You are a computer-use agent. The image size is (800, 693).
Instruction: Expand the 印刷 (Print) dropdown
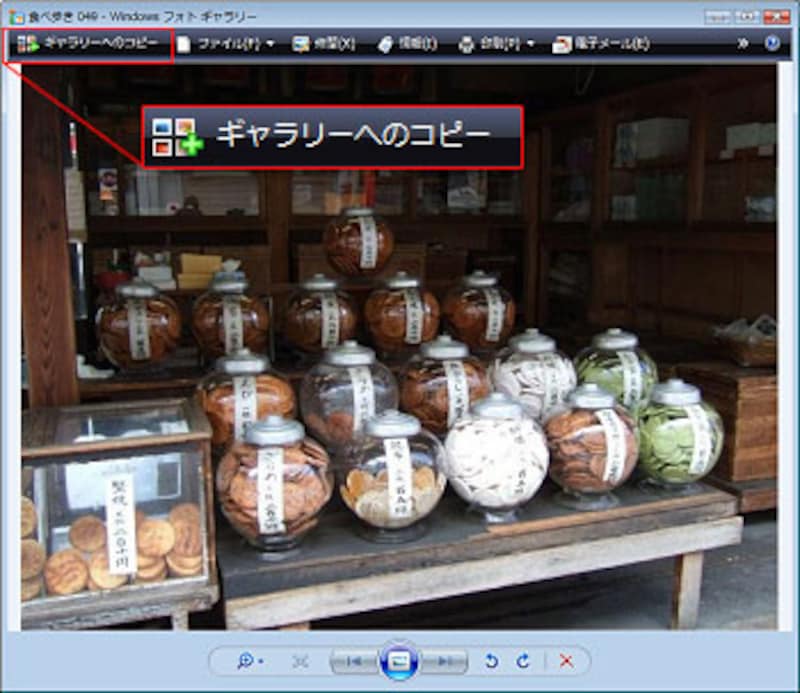496,44
